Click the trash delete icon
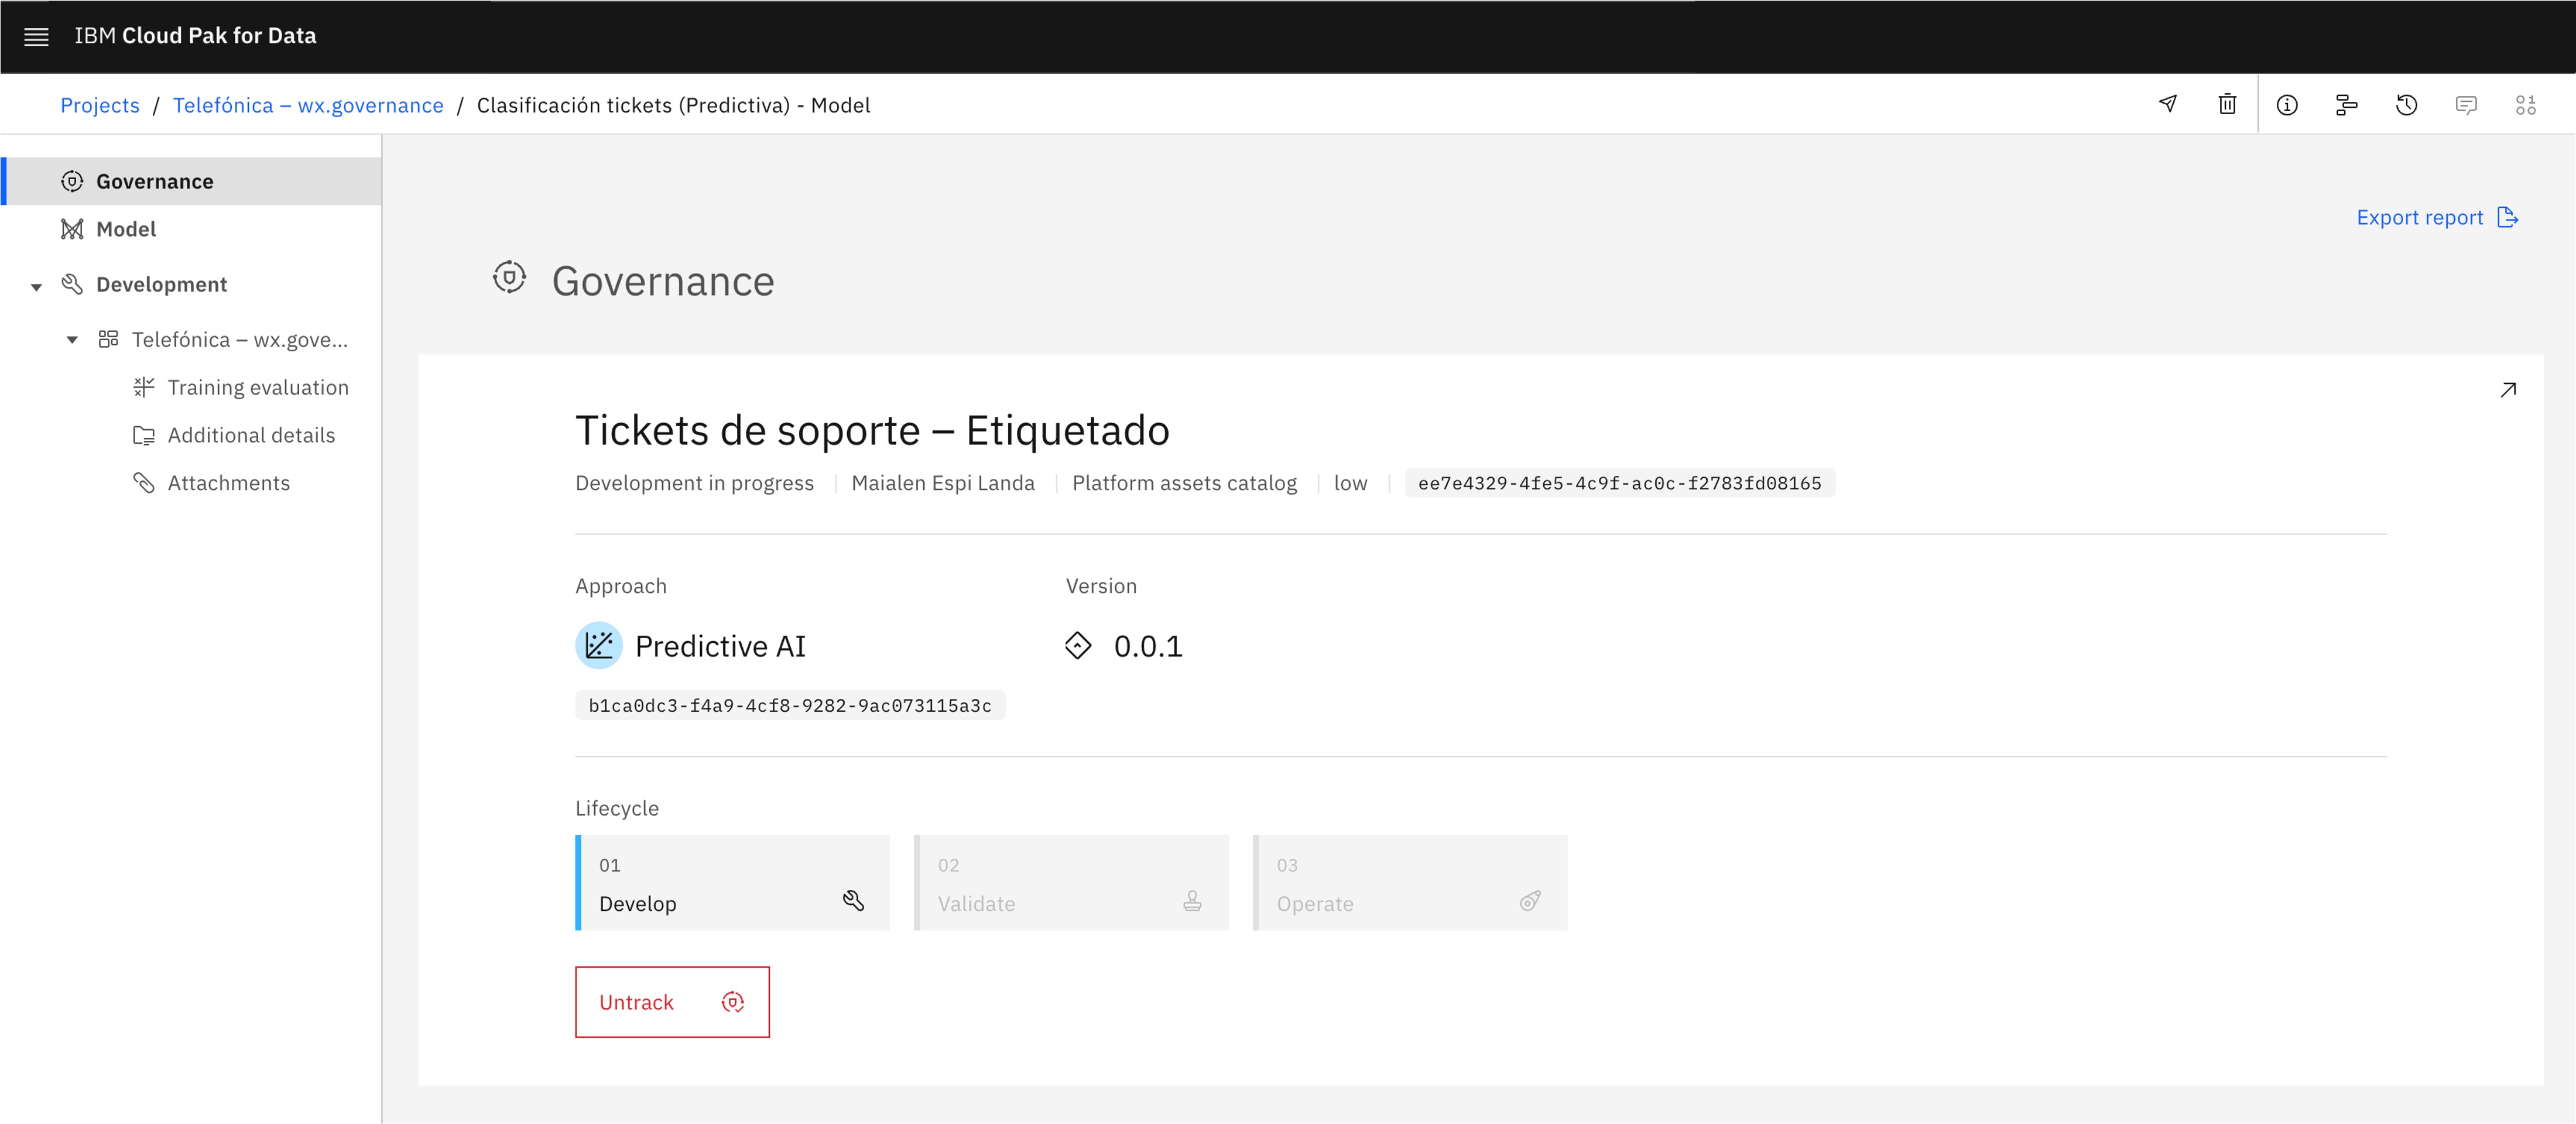 point(2227,104)
